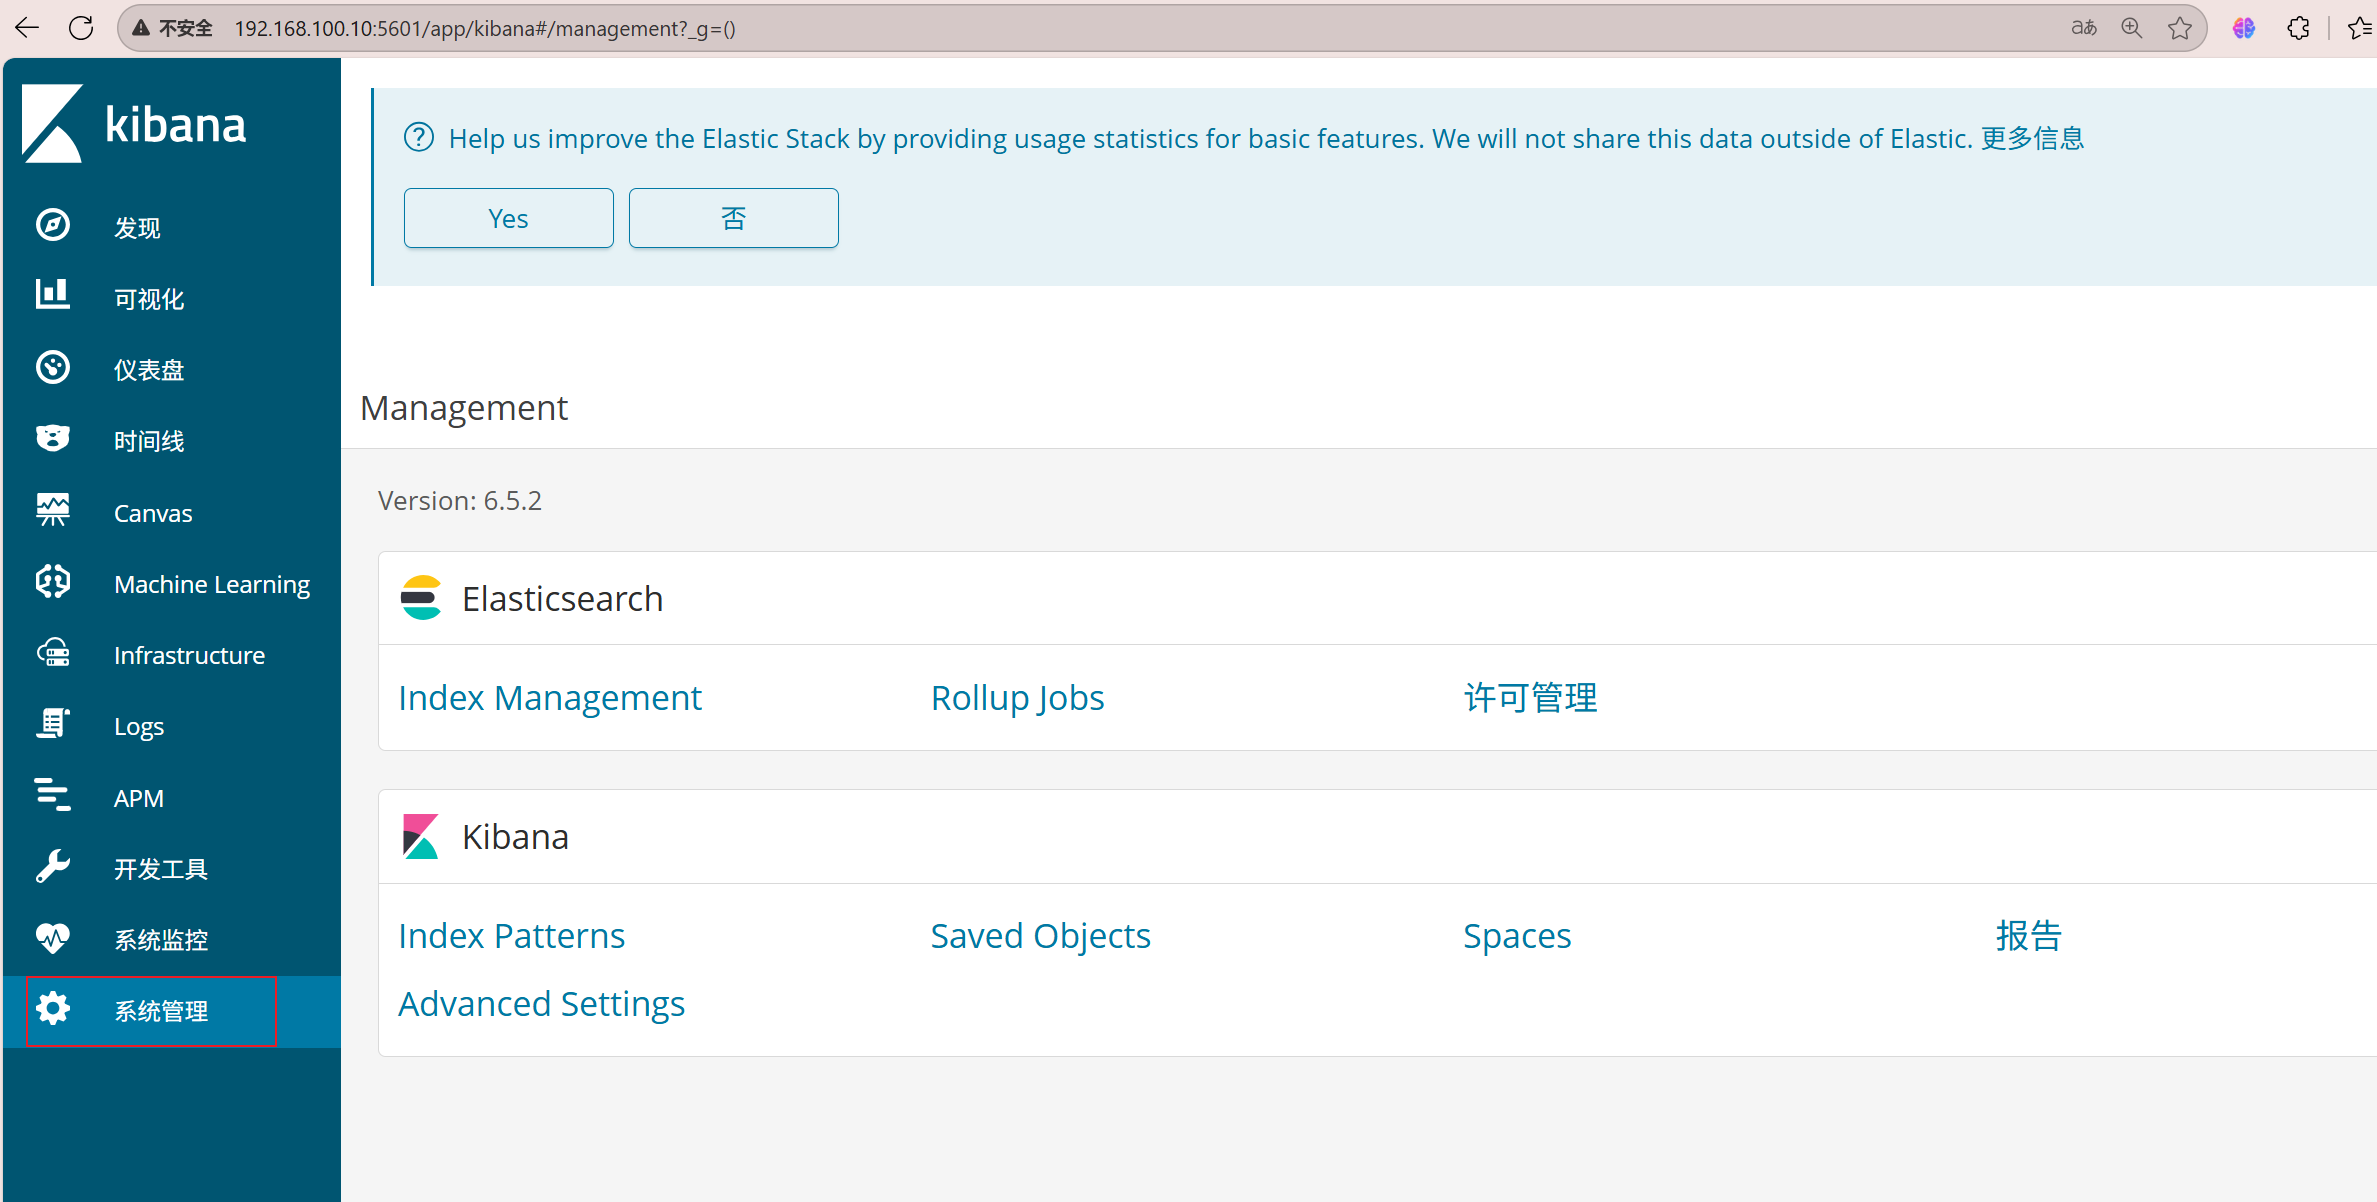2377x1202 pixels.
Task: Click the monitoring heartbeat icon
Action: coord(53,938)
